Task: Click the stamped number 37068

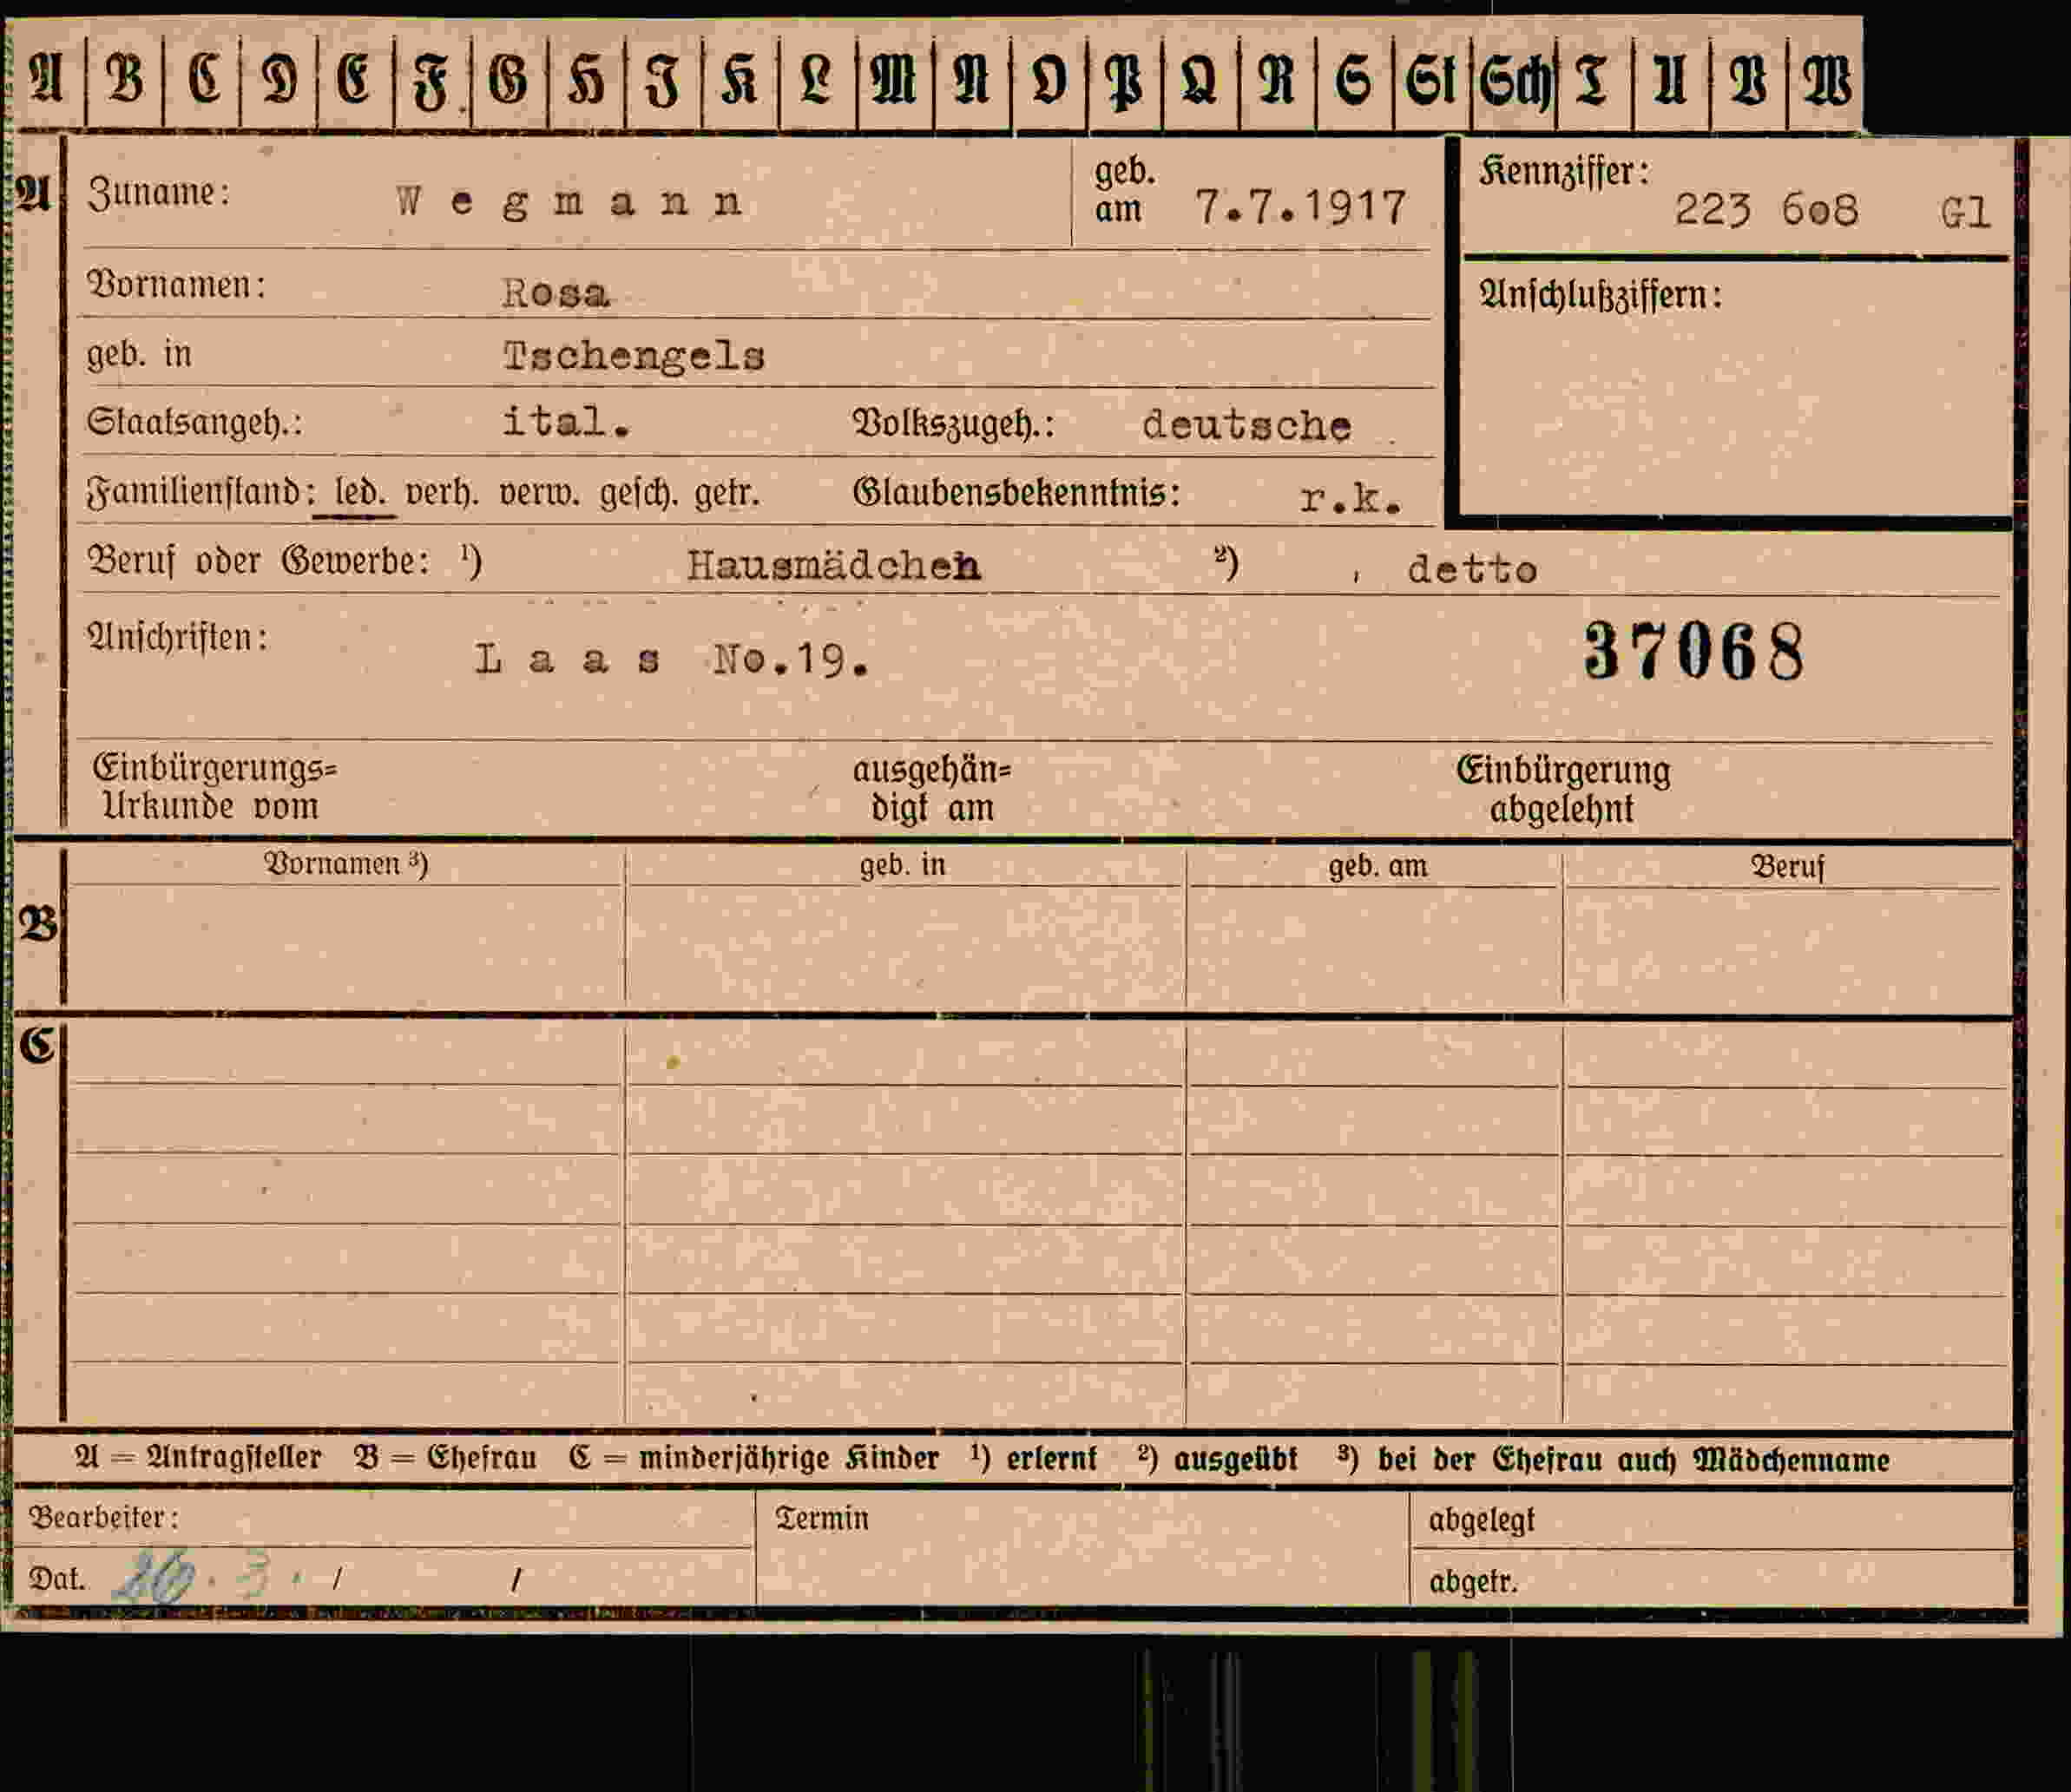Action: (x=1695, y=651)
